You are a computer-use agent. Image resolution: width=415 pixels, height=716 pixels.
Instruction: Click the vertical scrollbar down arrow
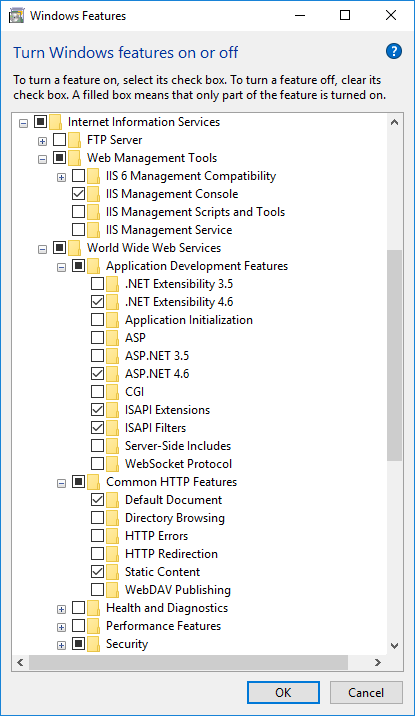[395, 646]
